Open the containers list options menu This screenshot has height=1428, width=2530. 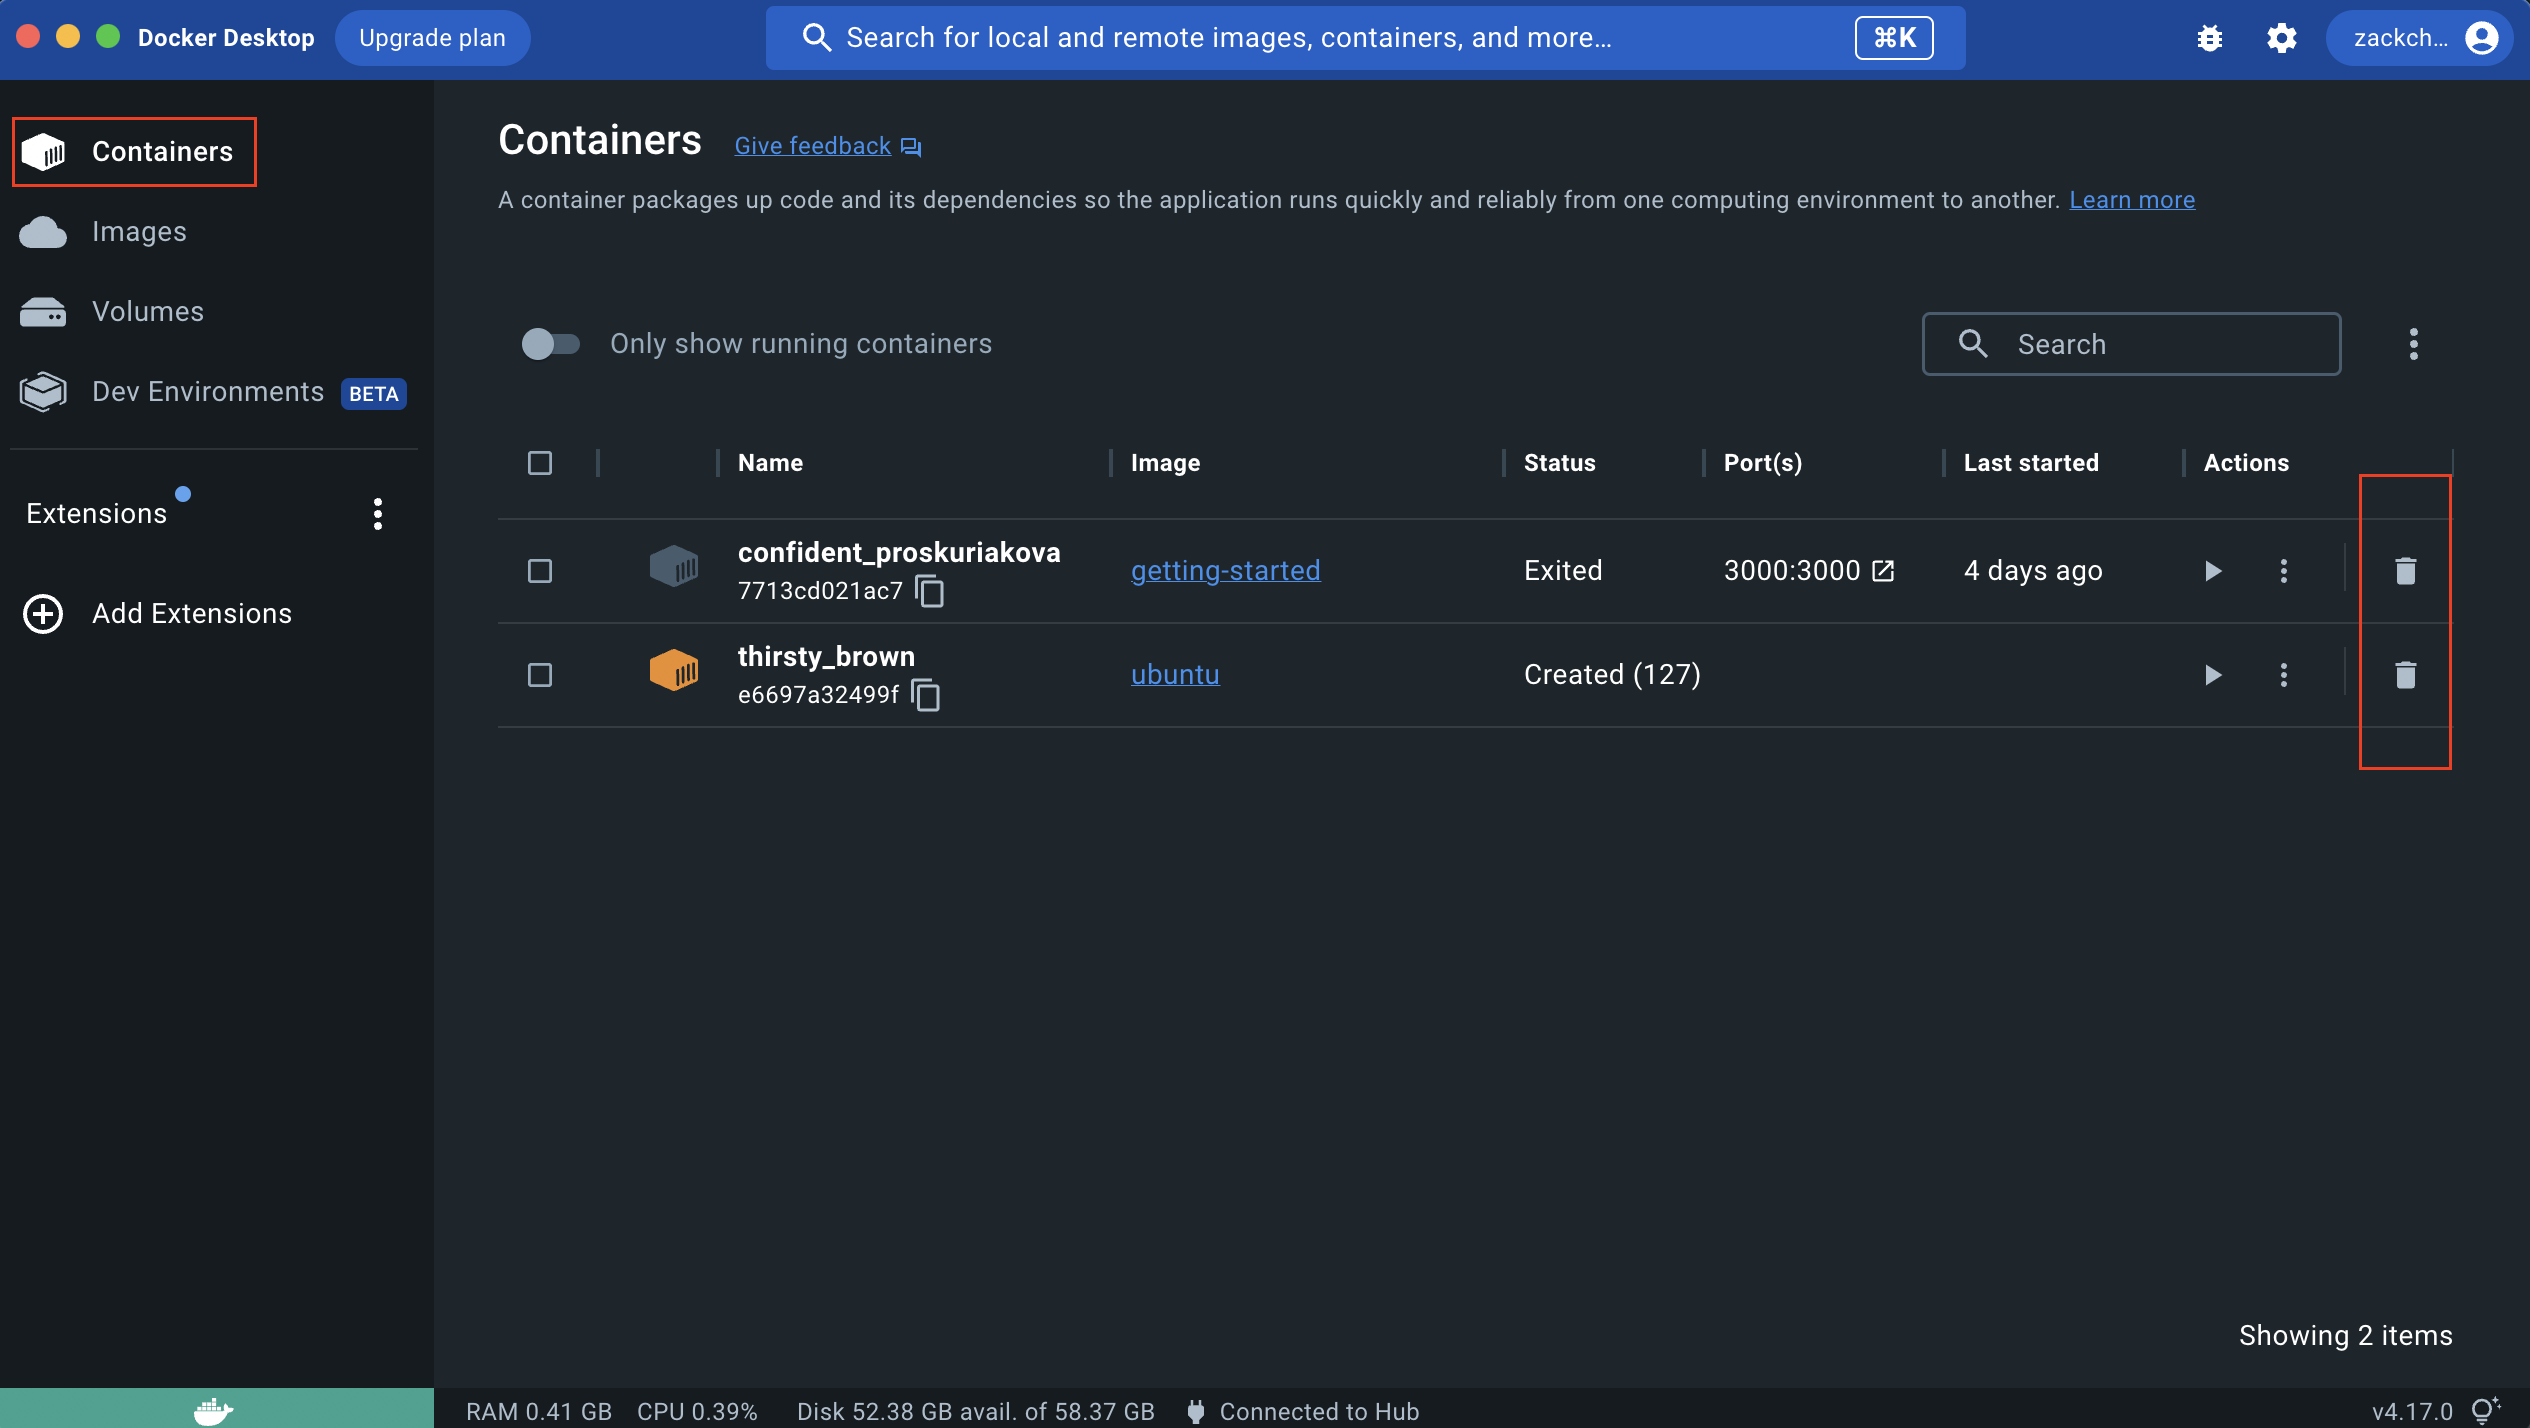point(2414,344)
